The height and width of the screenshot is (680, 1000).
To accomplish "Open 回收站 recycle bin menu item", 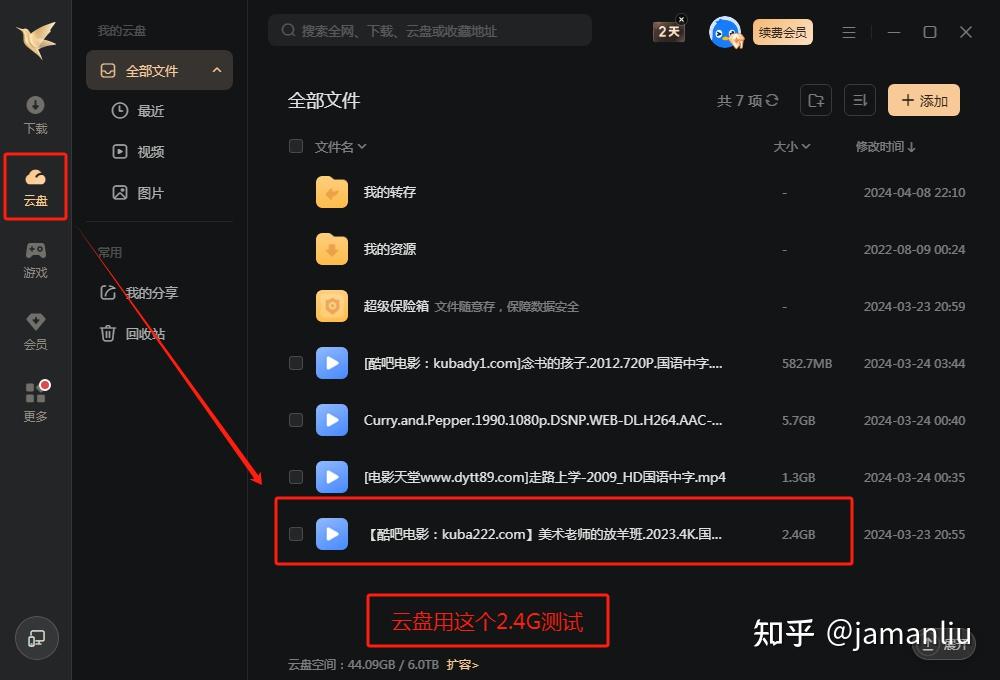I will point(148,333).
